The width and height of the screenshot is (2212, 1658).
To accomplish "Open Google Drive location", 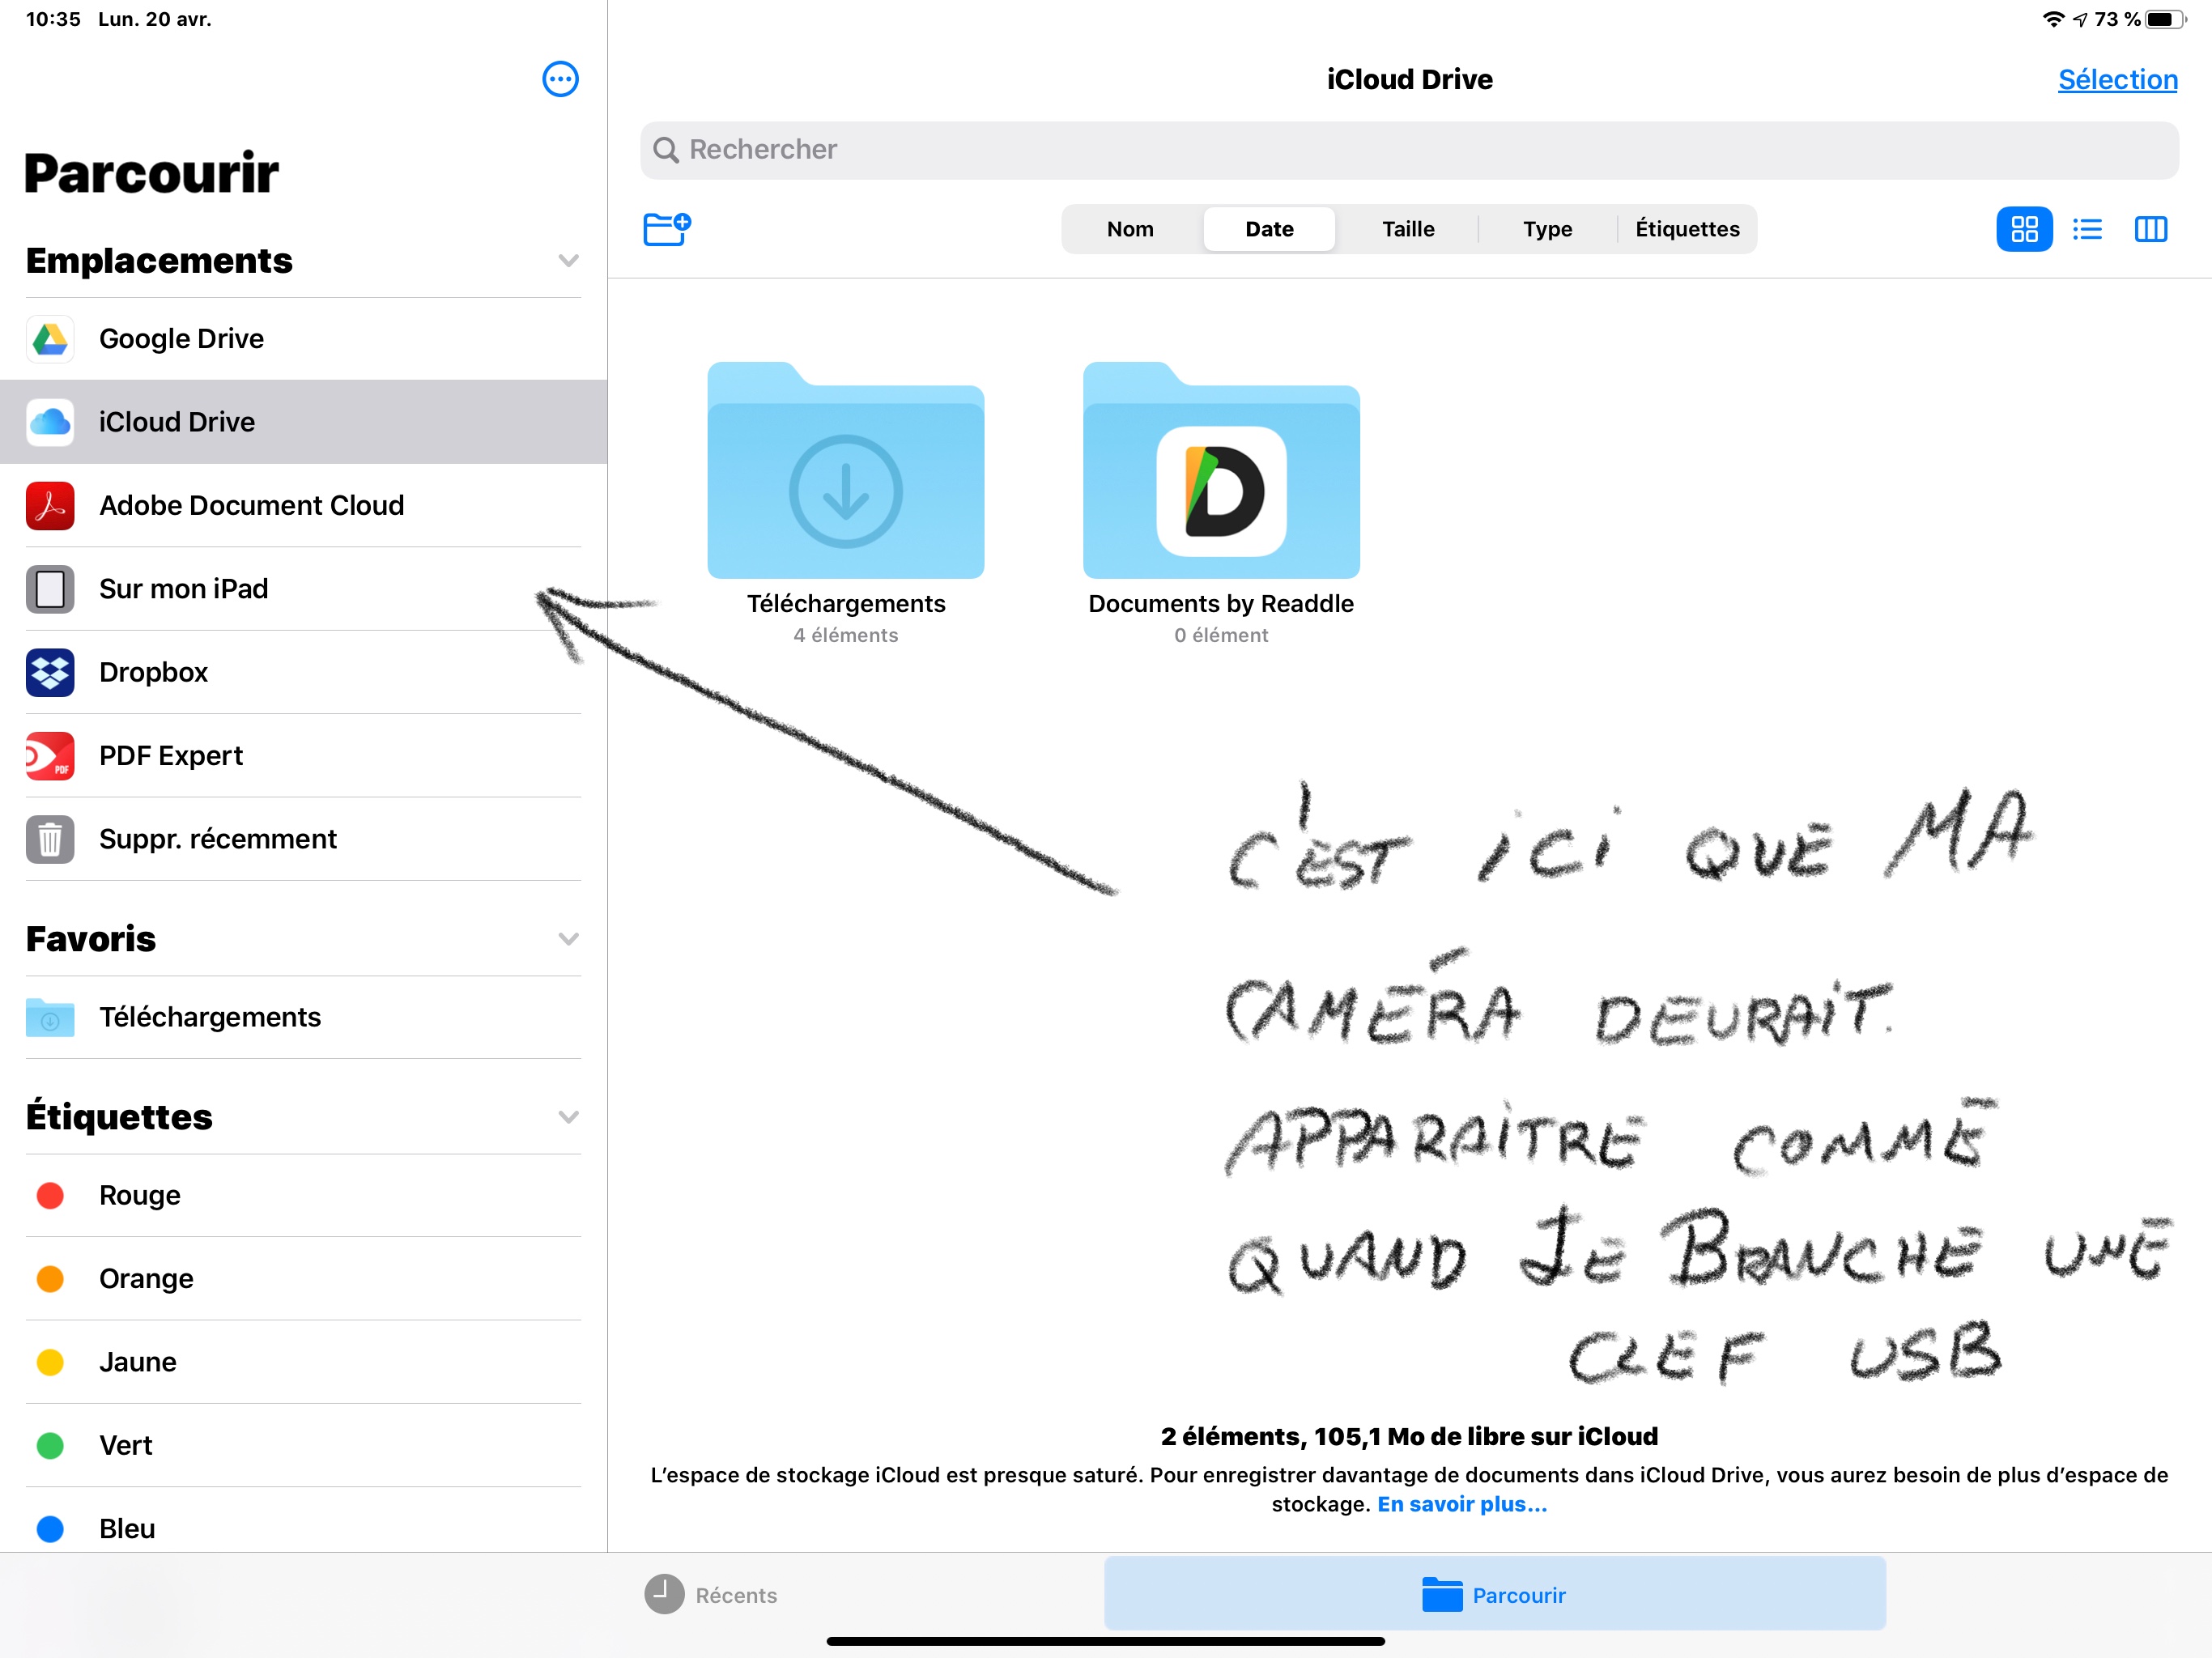I will 181,339.
